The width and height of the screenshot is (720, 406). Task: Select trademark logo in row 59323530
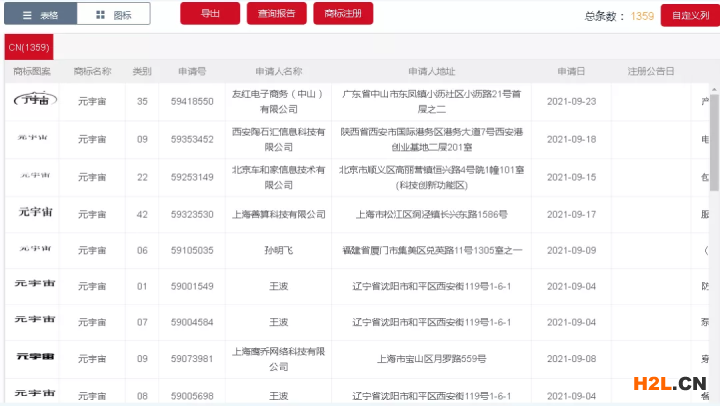[34, 213]
